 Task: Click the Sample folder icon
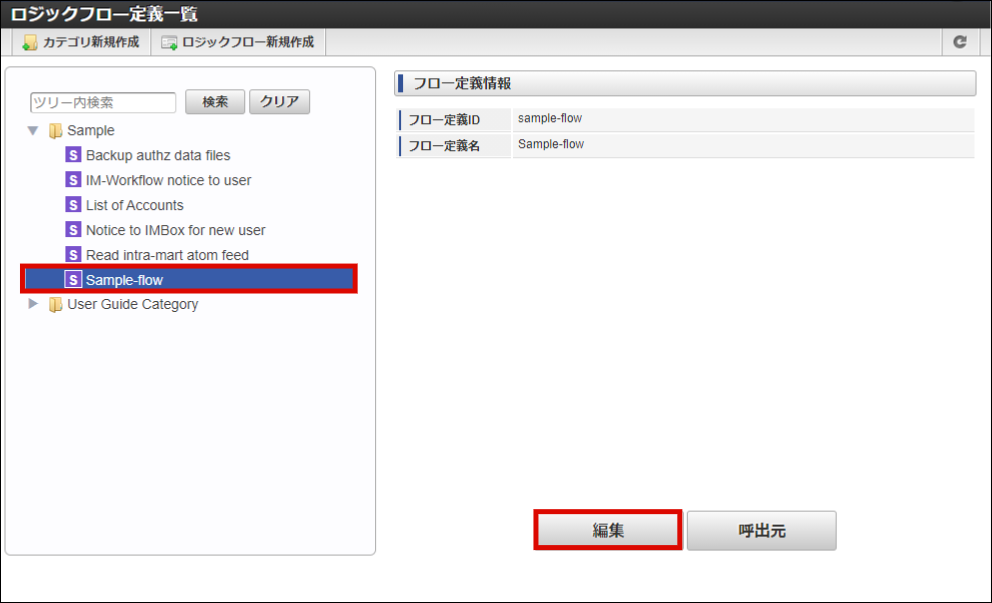click(x=56, y=130)
